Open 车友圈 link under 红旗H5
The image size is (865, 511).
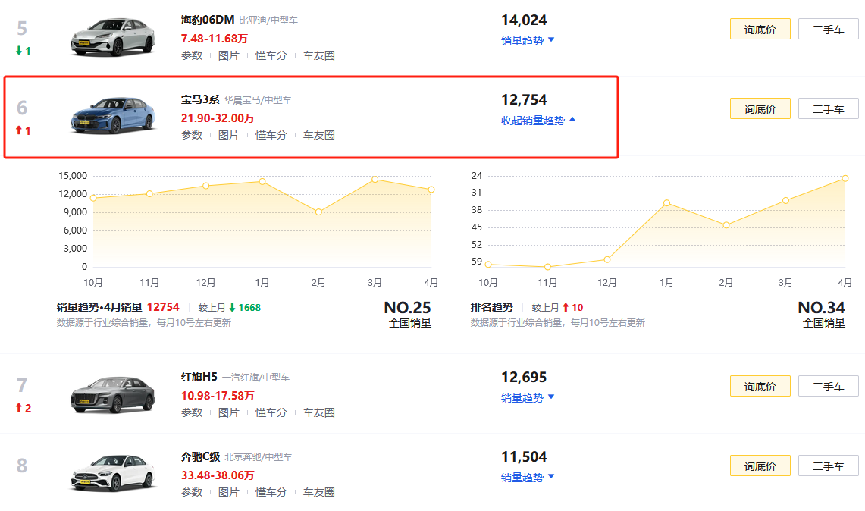click(319, 412)
